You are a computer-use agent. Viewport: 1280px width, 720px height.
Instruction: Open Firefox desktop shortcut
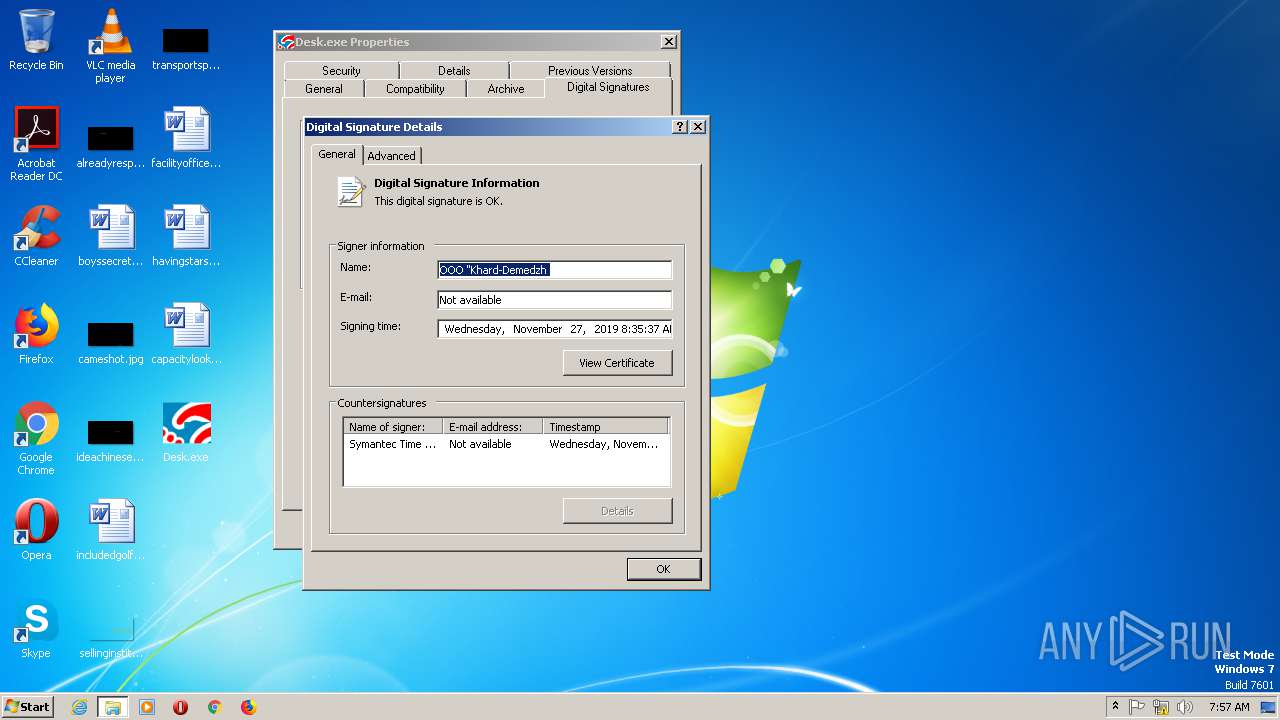(x=36, y=334)
